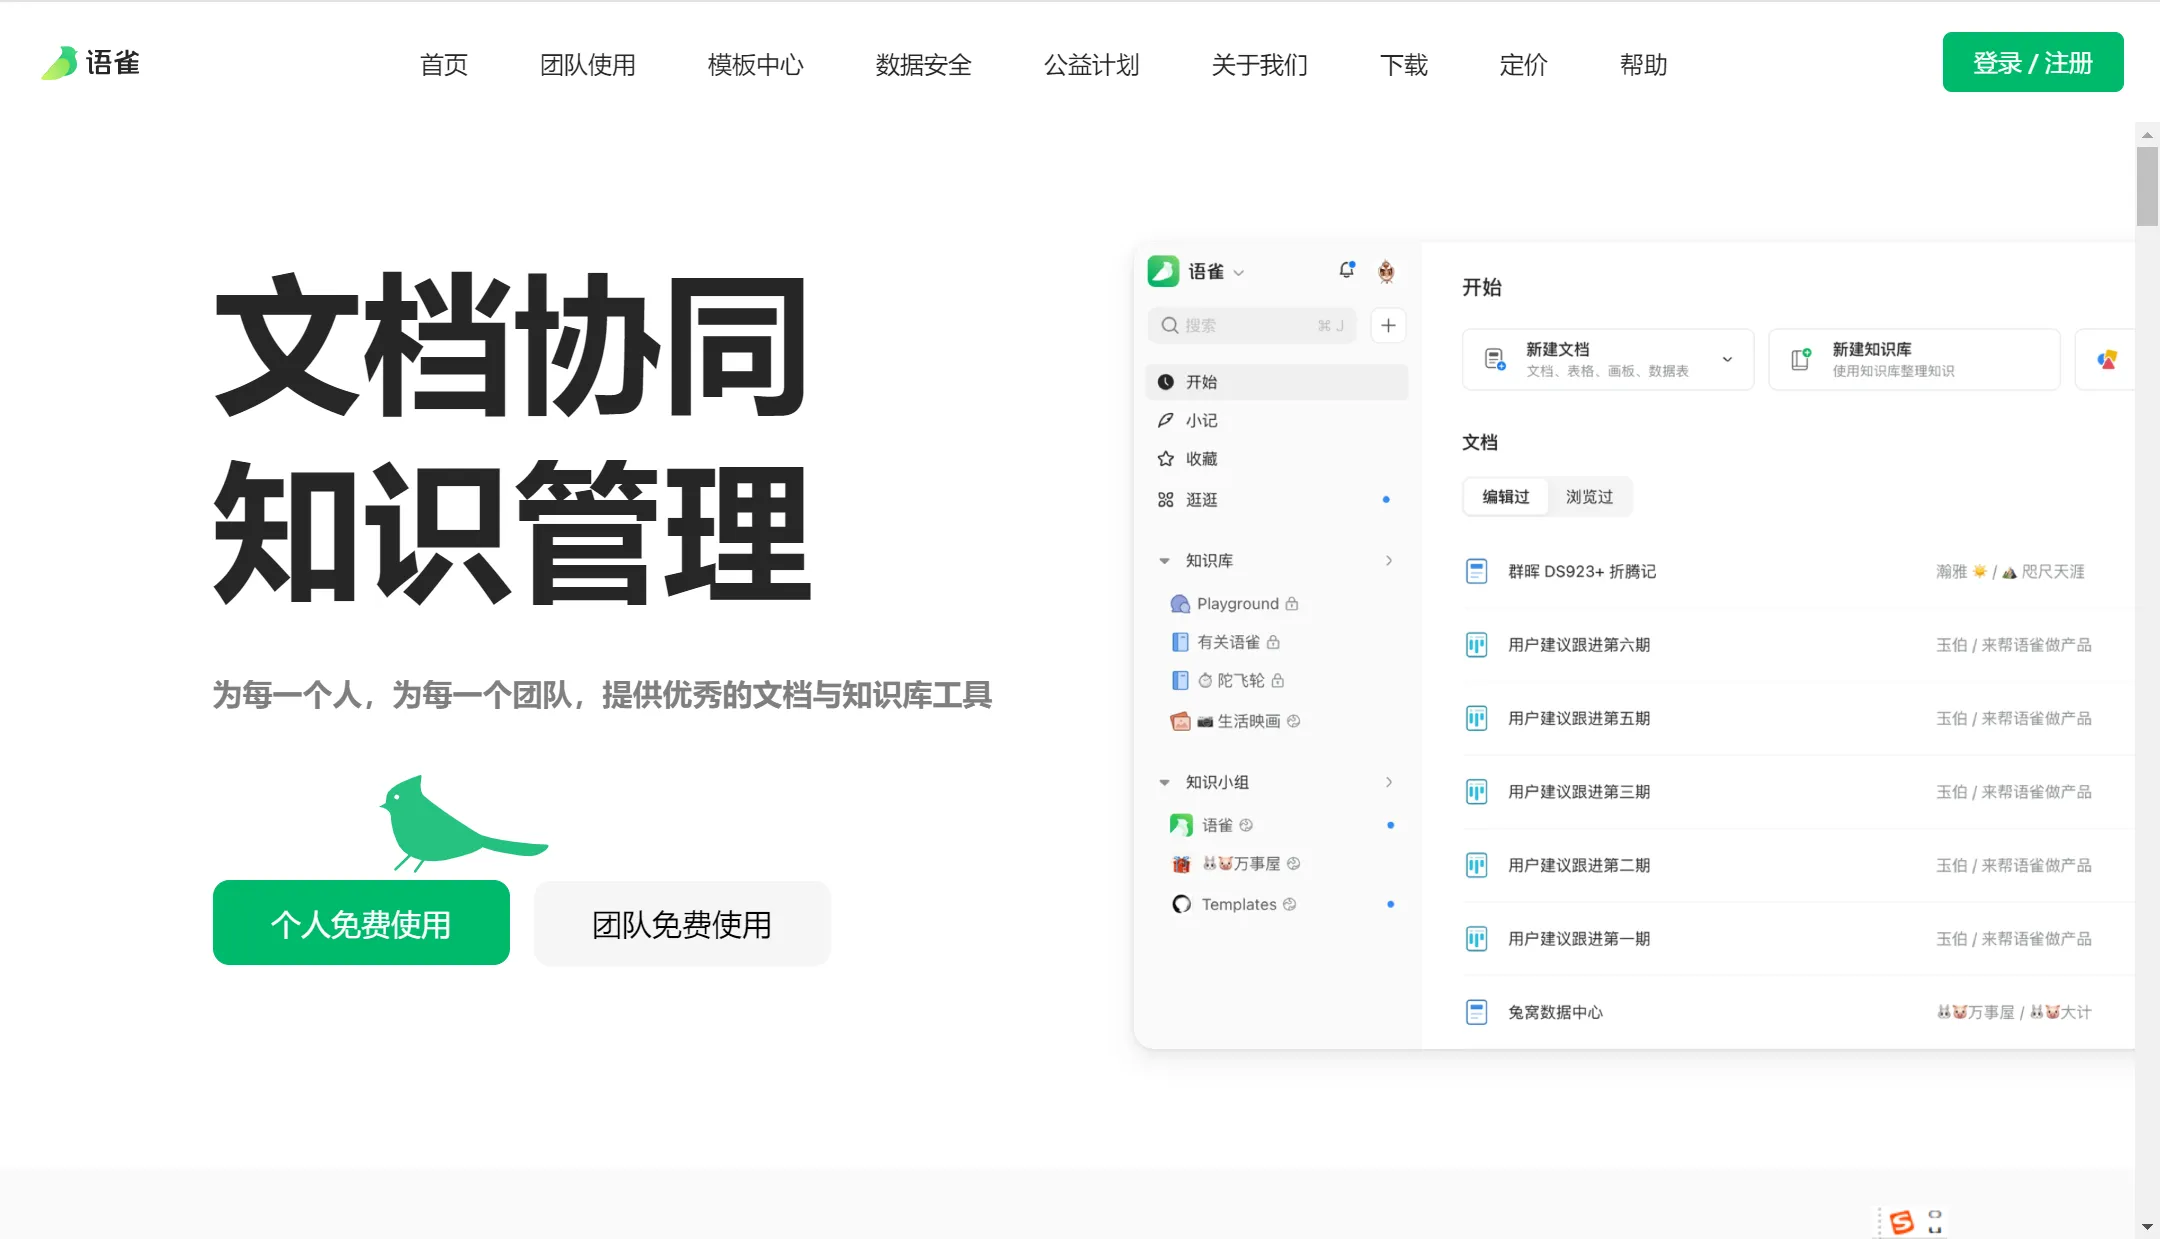Click the 开始 home/start icon

click(1166, 380)
